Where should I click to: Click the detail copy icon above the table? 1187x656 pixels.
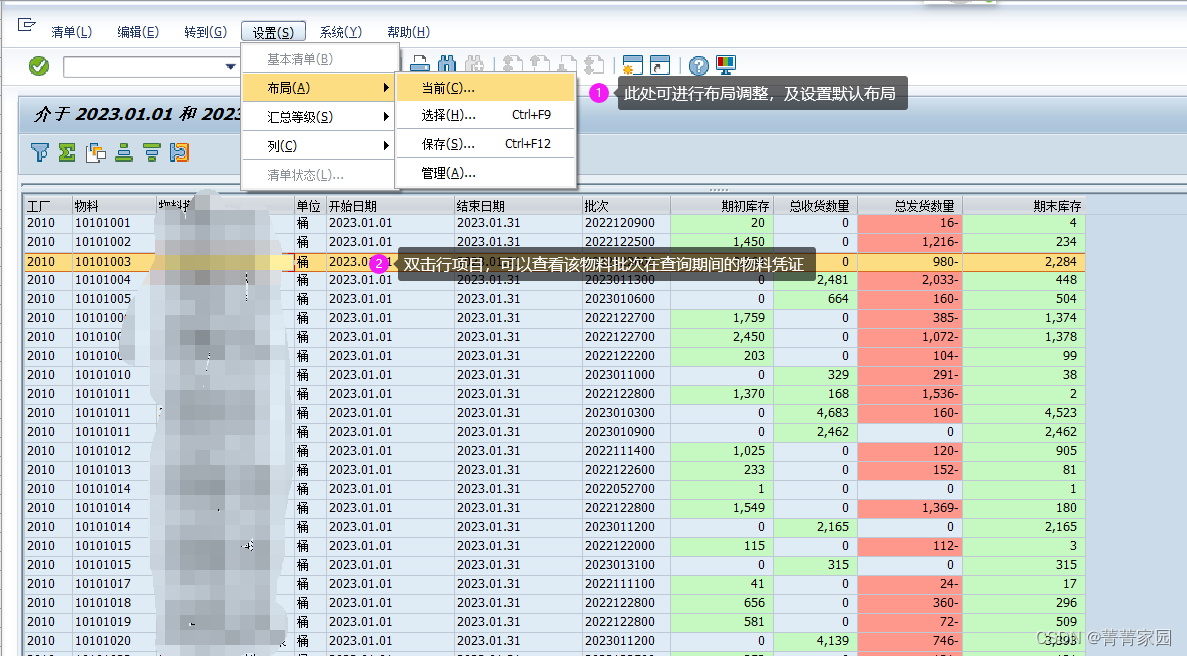pyautogui.click(x=94, y=152)
